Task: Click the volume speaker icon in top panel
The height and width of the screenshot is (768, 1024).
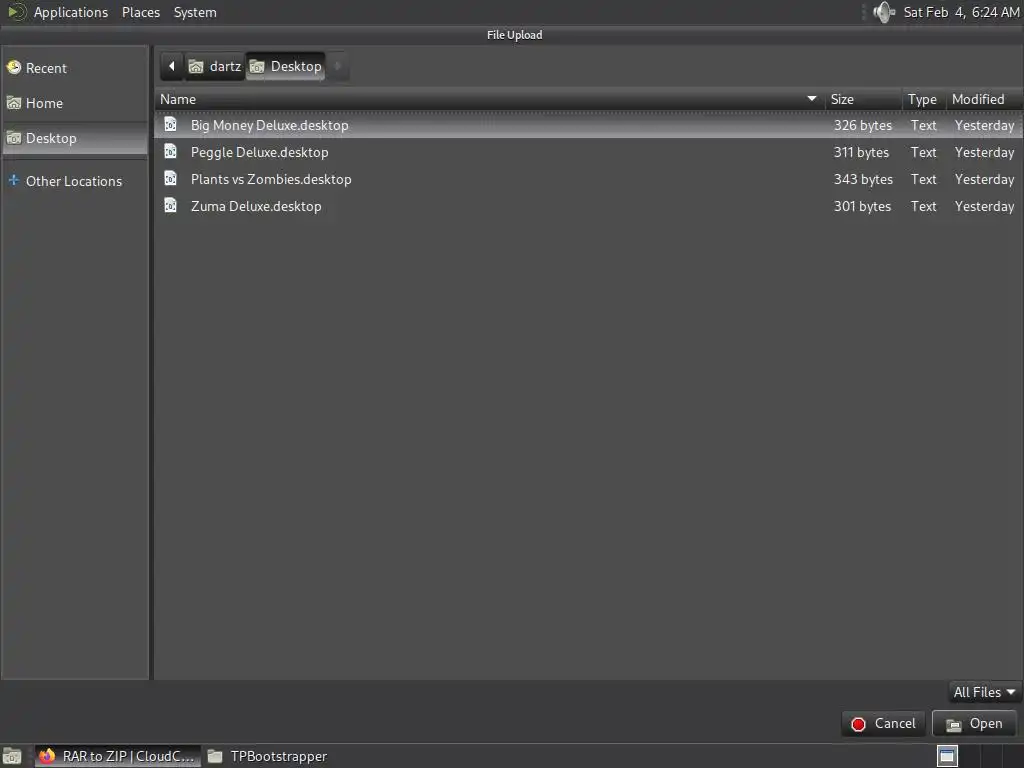Action: pos(884,12)
